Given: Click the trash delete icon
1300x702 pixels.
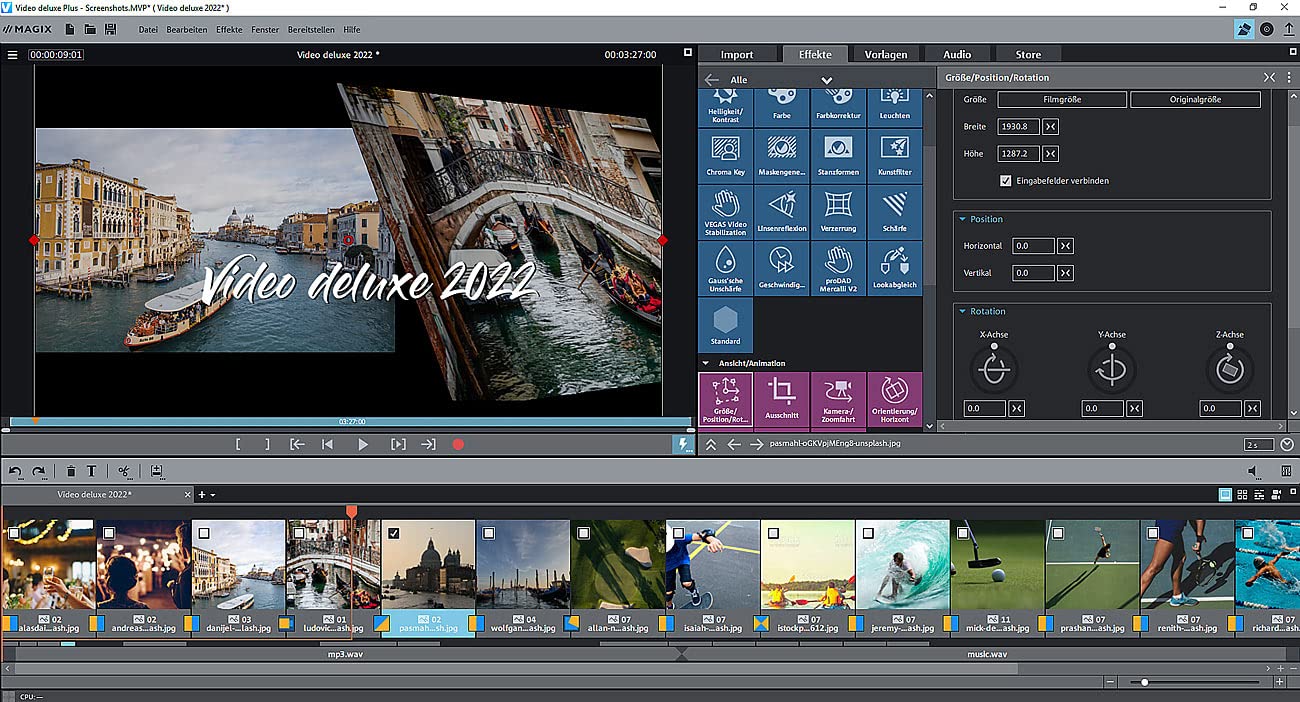Looking at the screenshot, I should point(71,471).
